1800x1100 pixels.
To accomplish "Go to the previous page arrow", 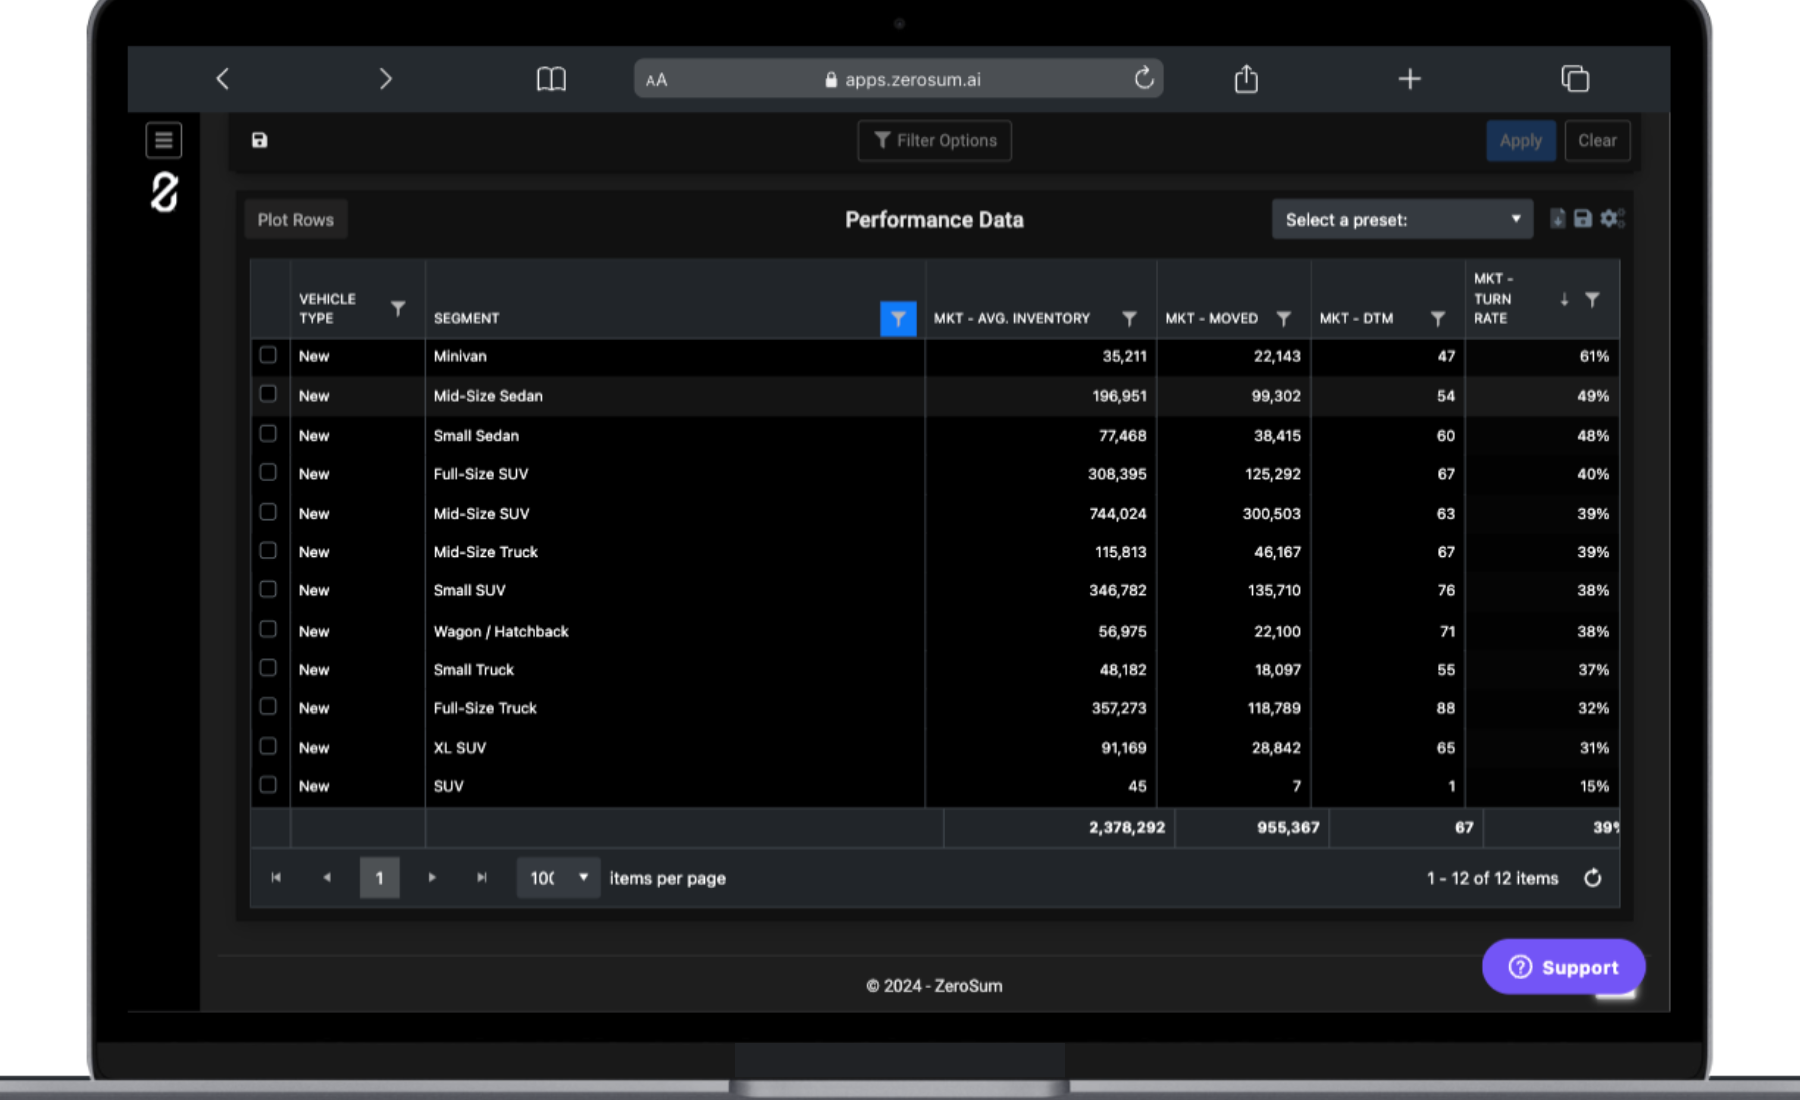I will pos(327,877).
